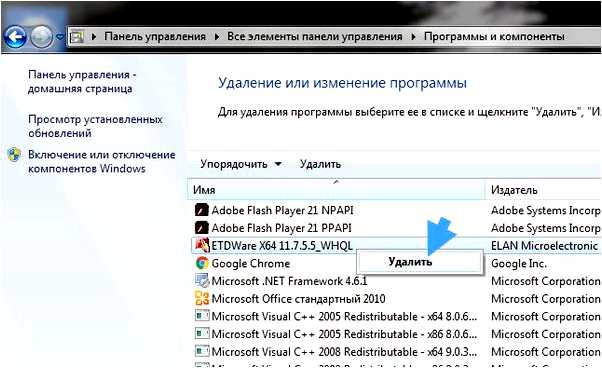Open Просмотр установленных обновлений link
This screenshot has width=602, height=368.
(x=95, y=126)
